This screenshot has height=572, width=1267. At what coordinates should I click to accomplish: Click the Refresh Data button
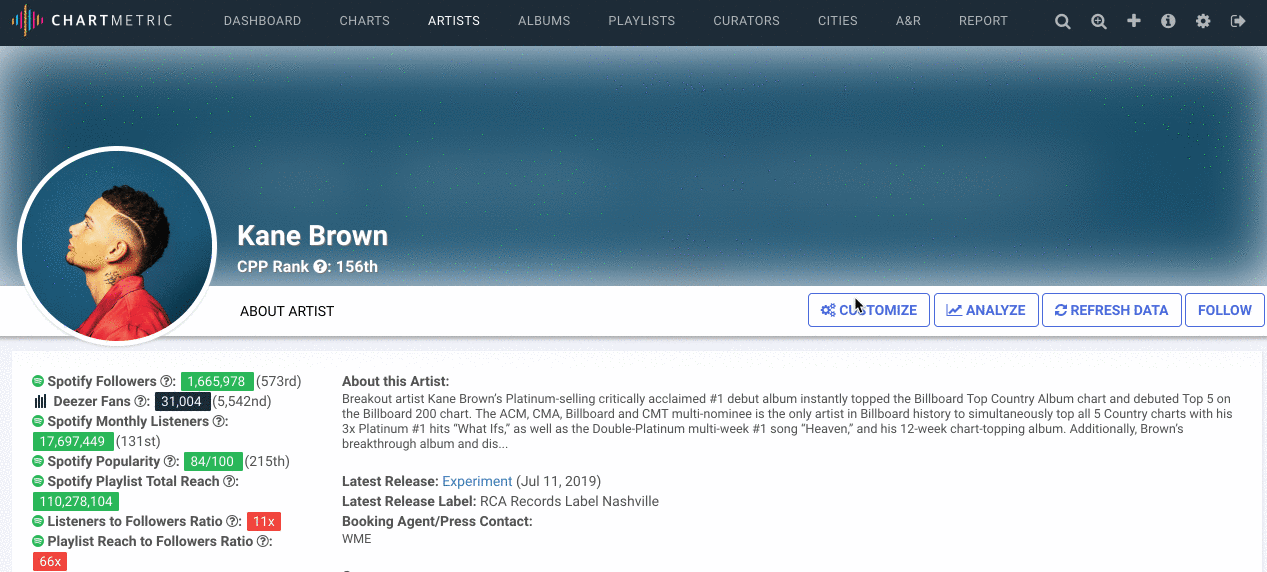click(1112, 310)
